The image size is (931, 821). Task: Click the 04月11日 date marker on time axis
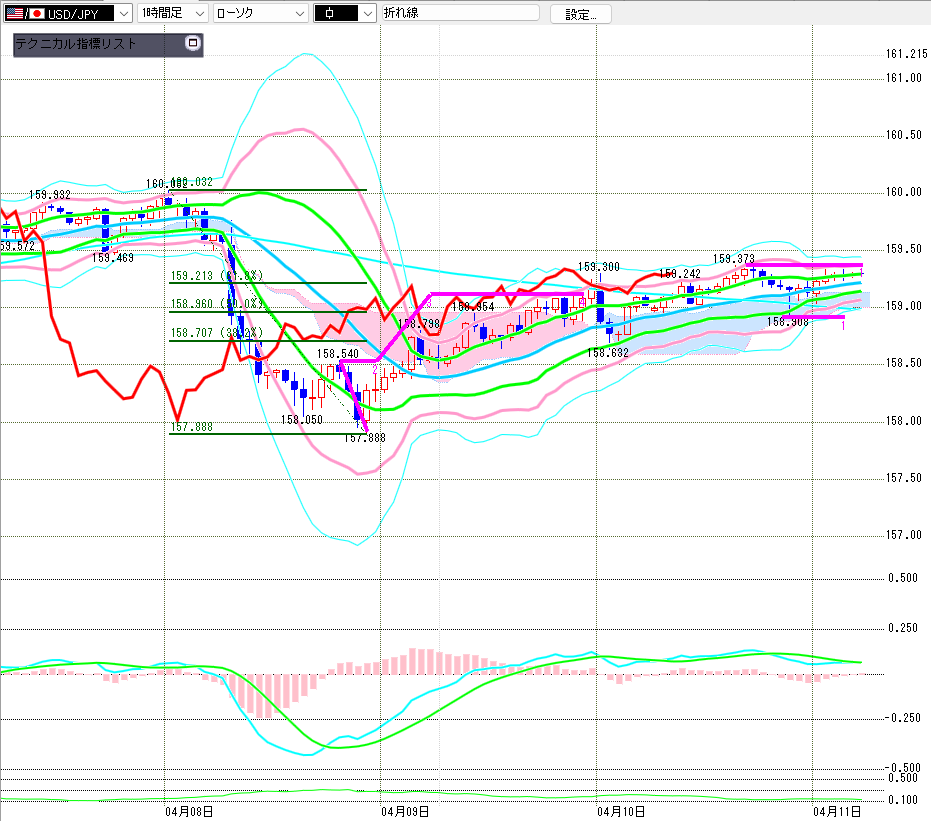tap(837, 810)
